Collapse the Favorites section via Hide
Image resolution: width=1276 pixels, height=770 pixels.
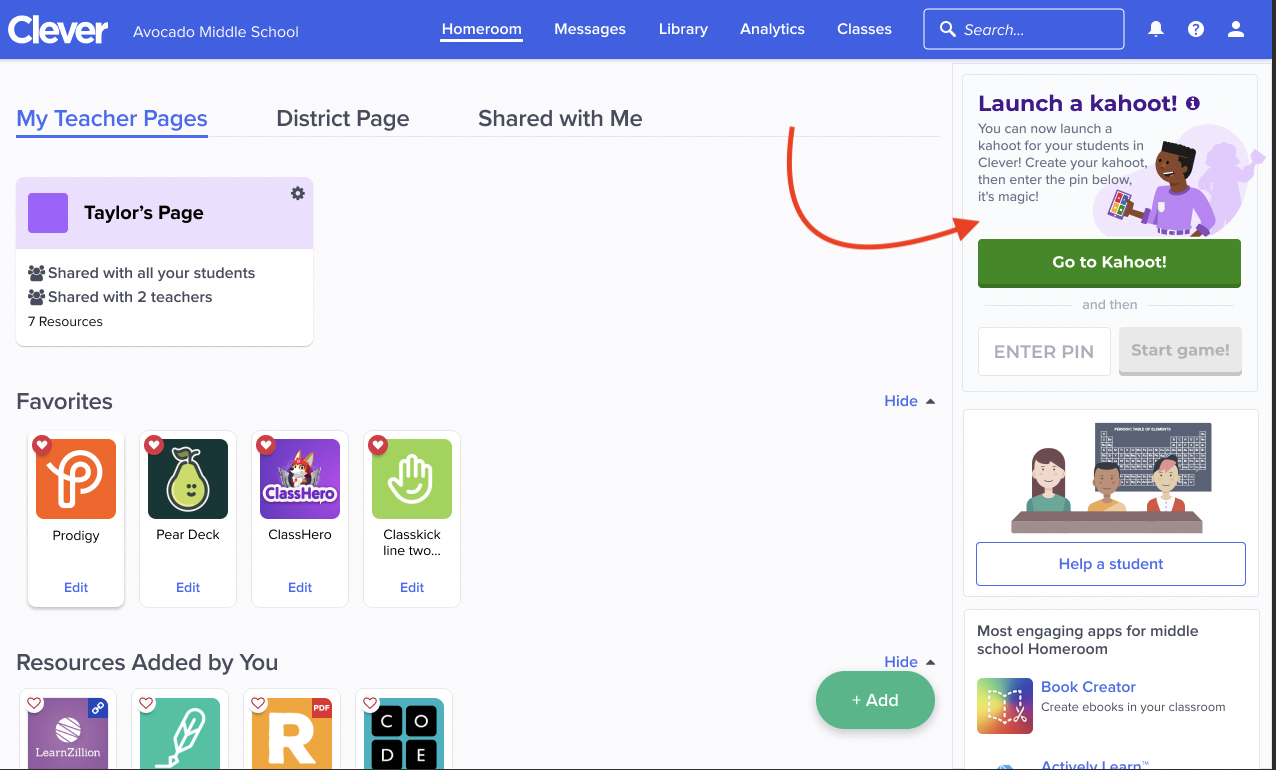click(x=899, y=400)
